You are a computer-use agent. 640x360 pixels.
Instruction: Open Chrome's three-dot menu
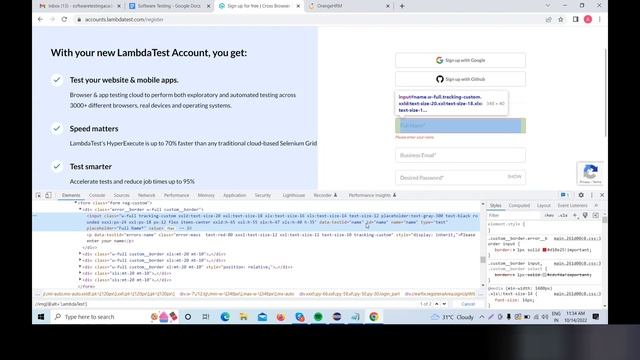600,19
